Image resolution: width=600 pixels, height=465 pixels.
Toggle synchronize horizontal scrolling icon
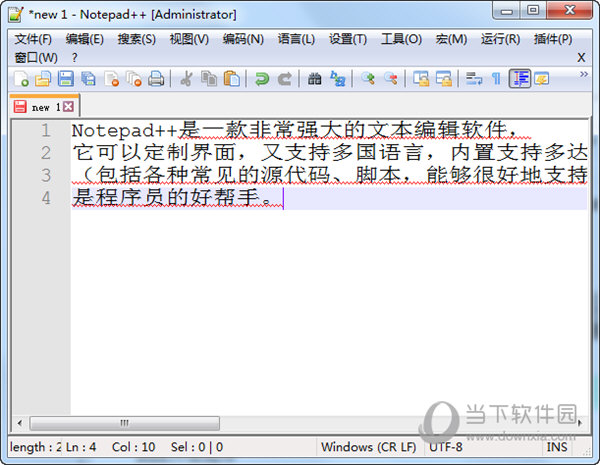[x=444, y=79]
